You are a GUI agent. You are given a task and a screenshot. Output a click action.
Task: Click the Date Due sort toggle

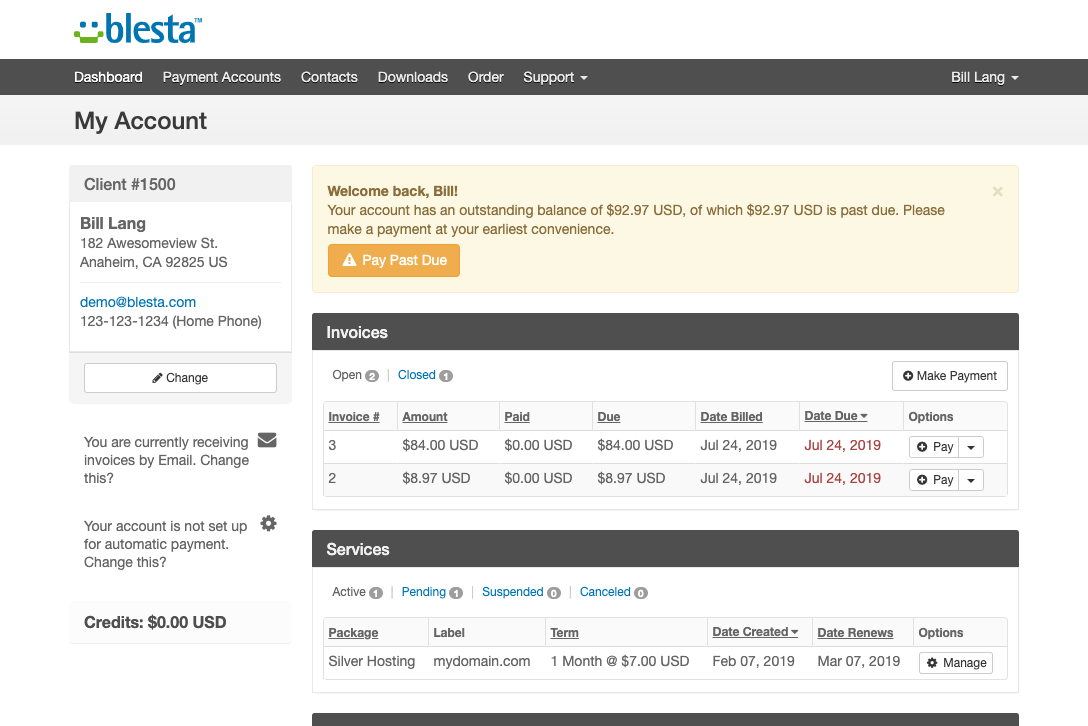click(x=833, y=415)
